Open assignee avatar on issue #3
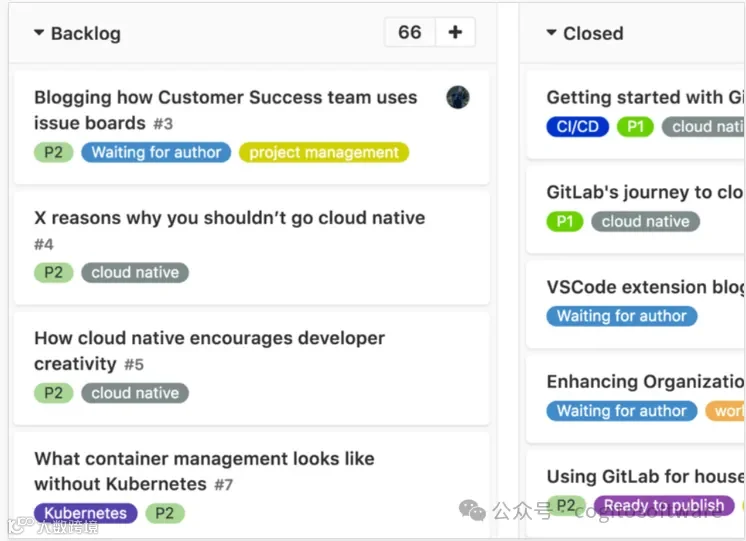The image size is (746, 541). 458,97
